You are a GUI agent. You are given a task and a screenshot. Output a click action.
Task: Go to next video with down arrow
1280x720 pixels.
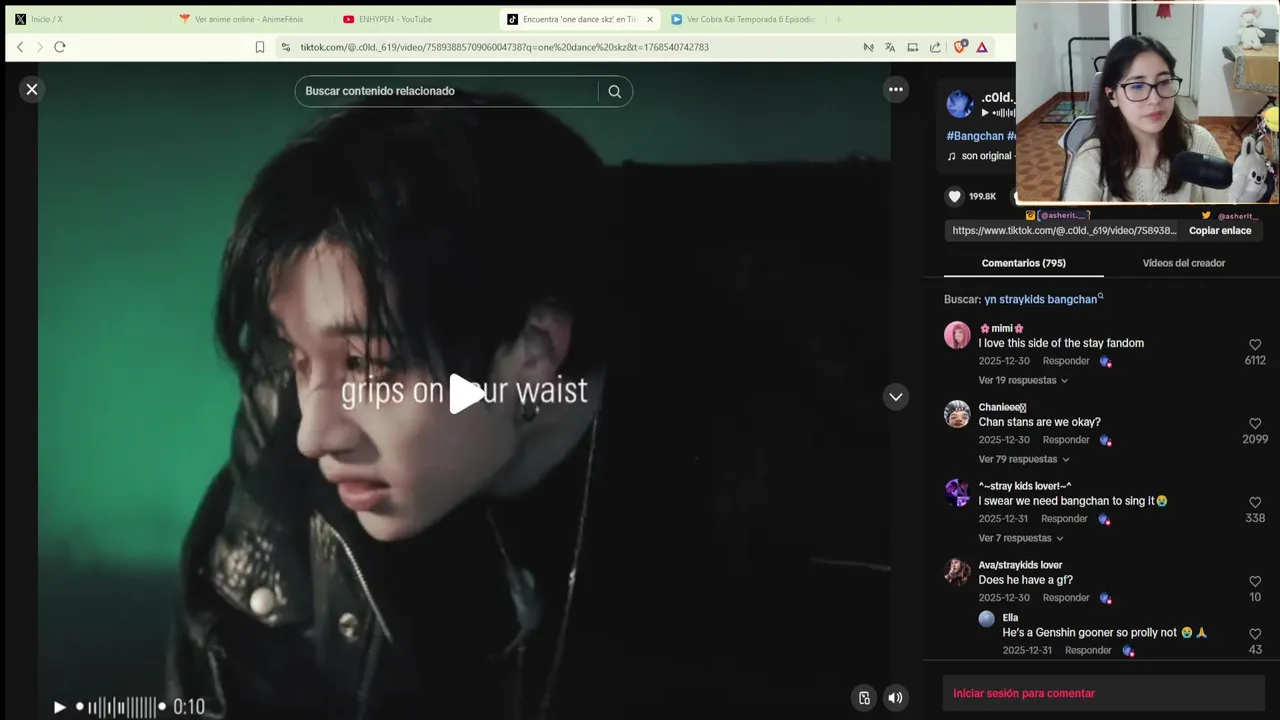coord(896,397)
